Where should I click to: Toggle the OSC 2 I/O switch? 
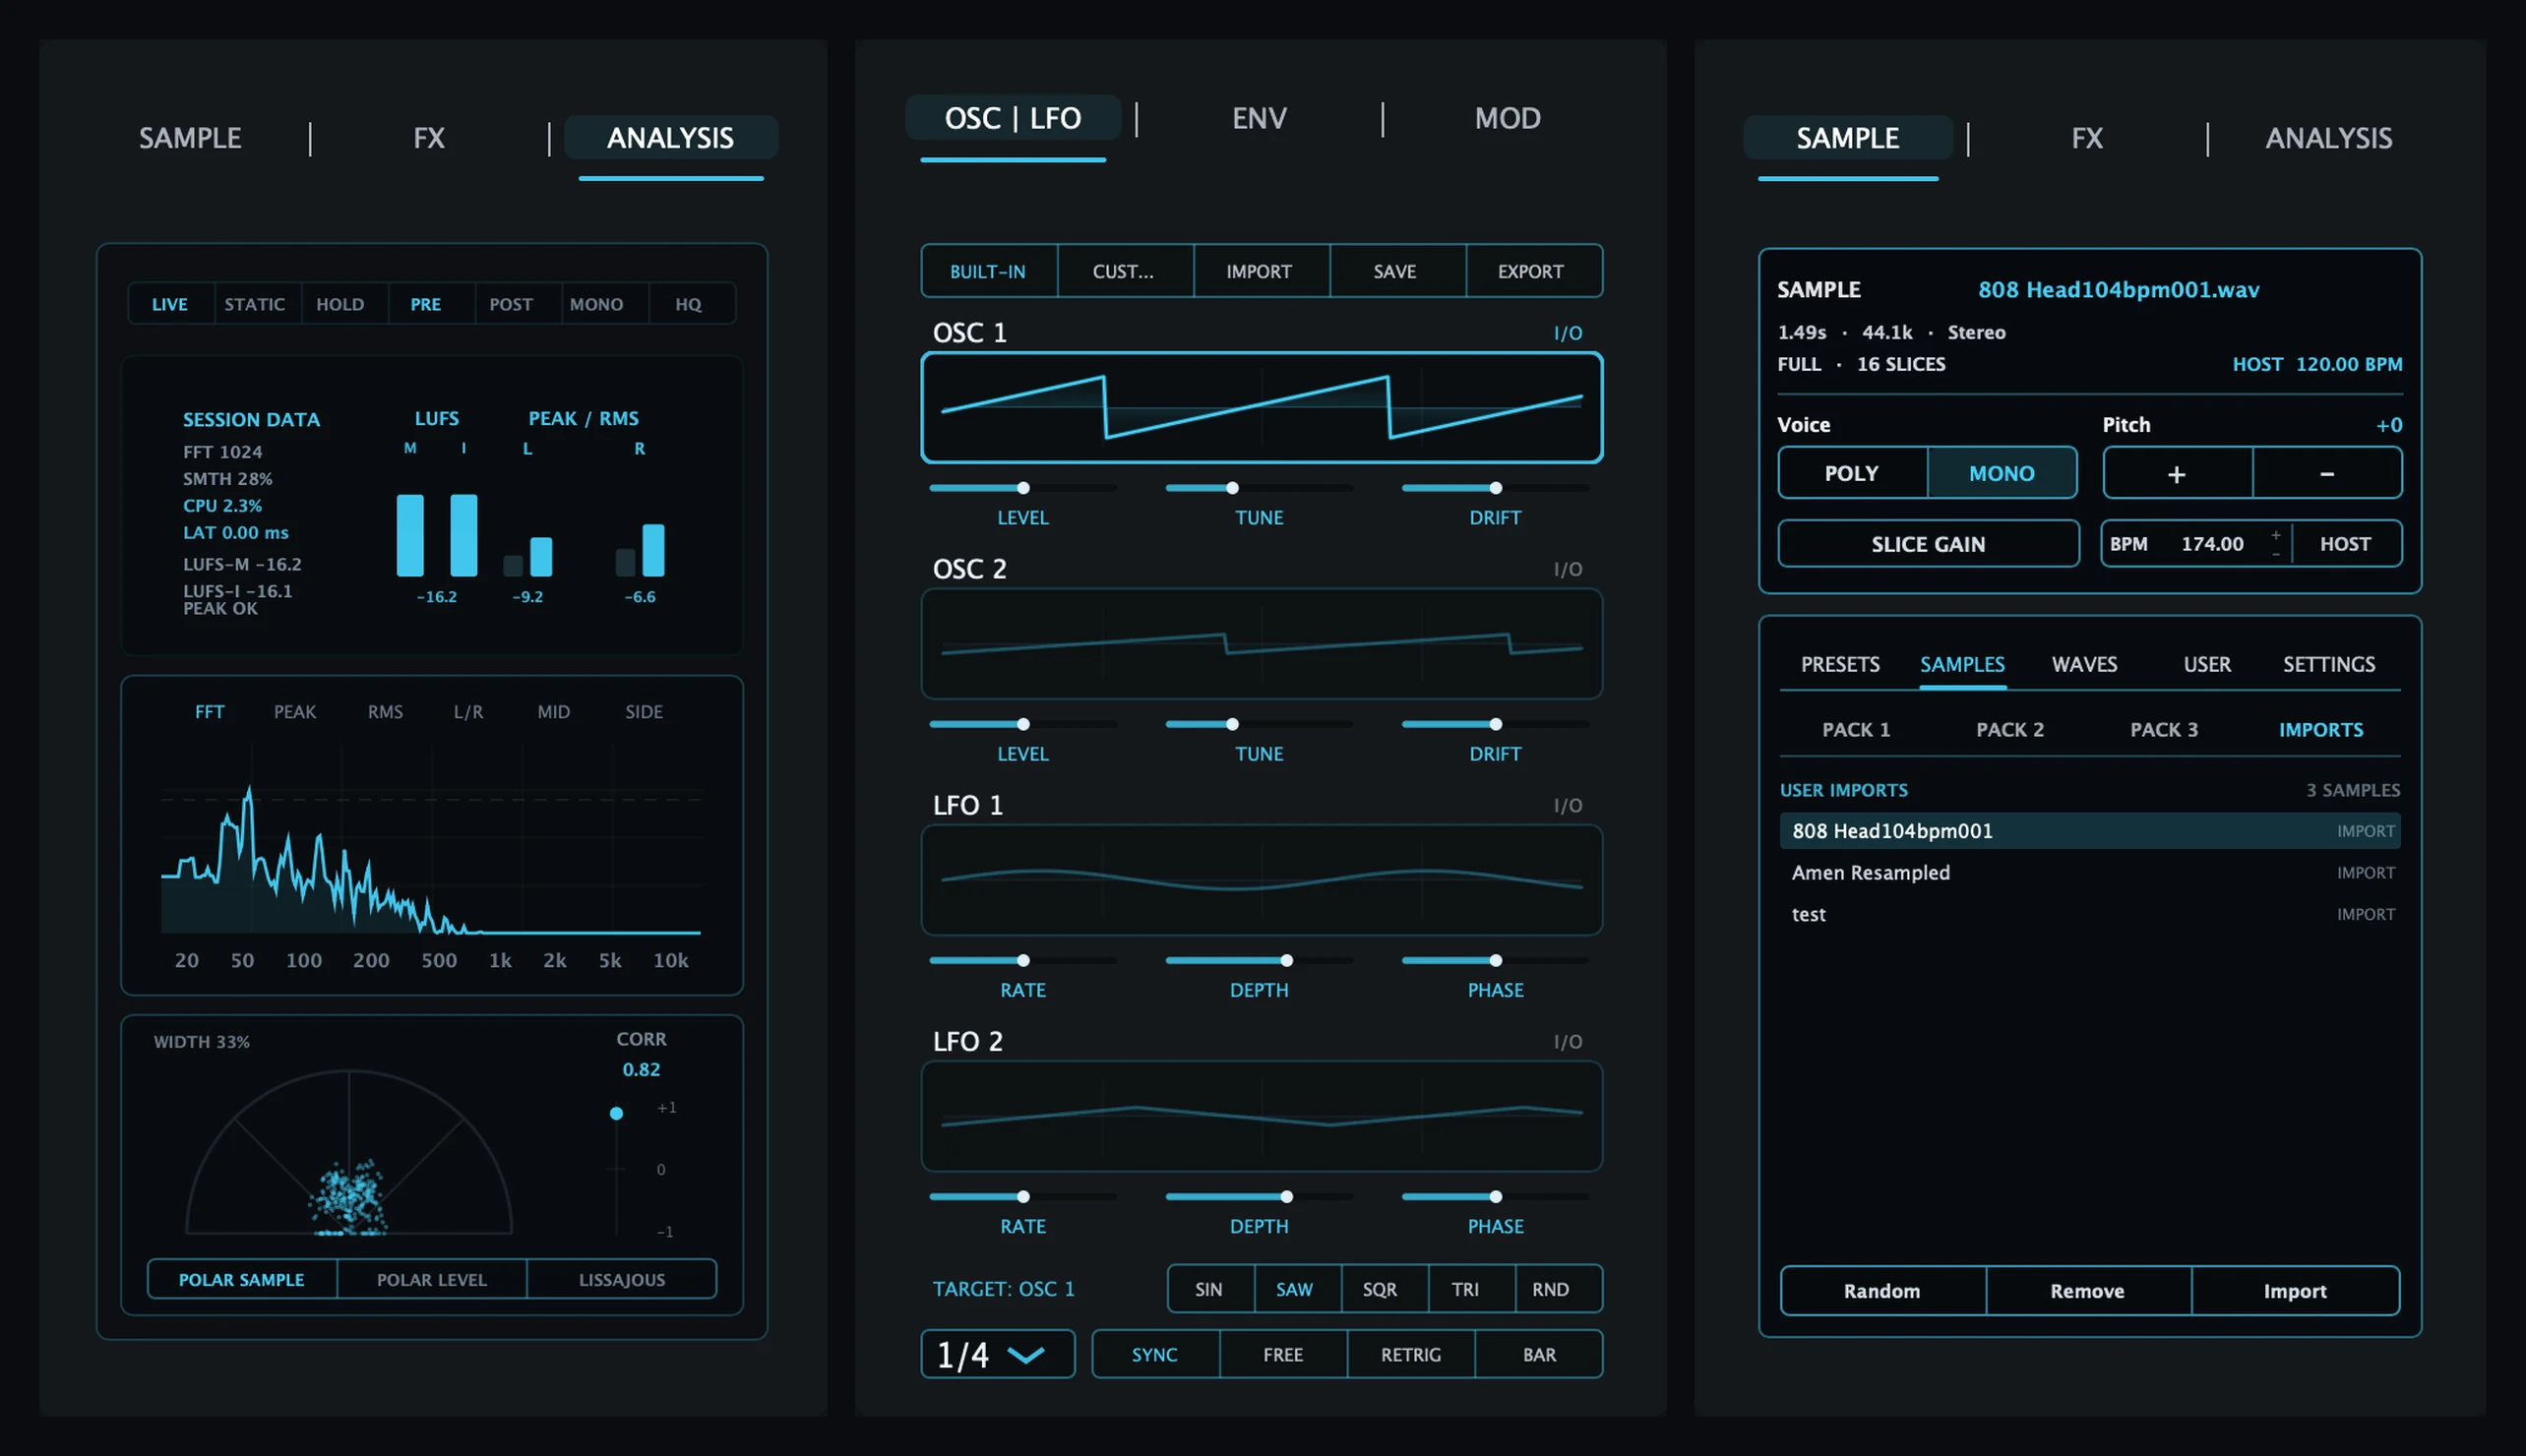[x=1567, y=569]
